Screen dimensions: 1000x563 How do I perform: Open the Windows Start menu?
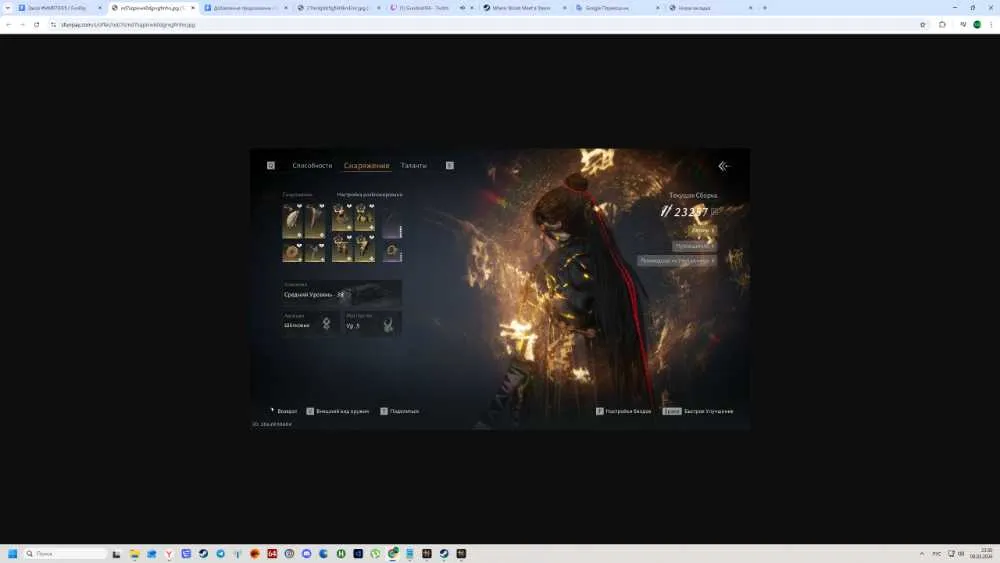(x=12, y=553)
